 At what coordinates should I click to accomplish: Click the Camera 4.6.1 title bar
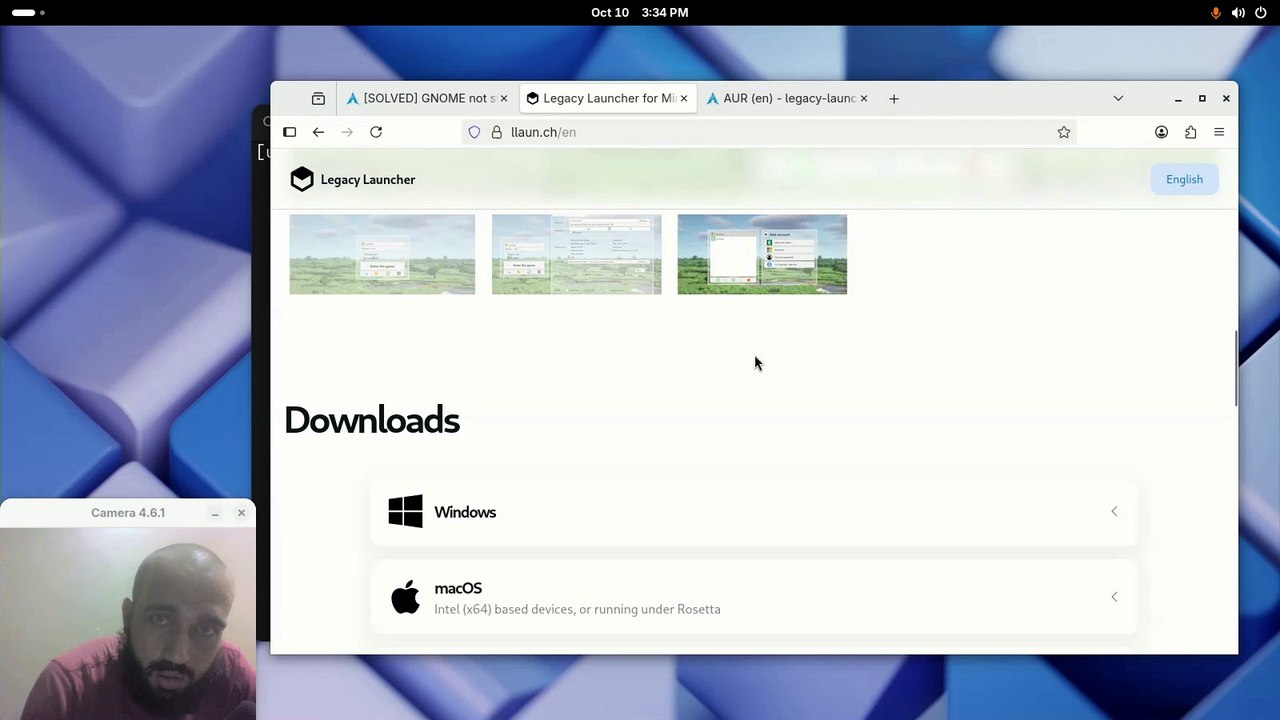click(x=128, y=513)
